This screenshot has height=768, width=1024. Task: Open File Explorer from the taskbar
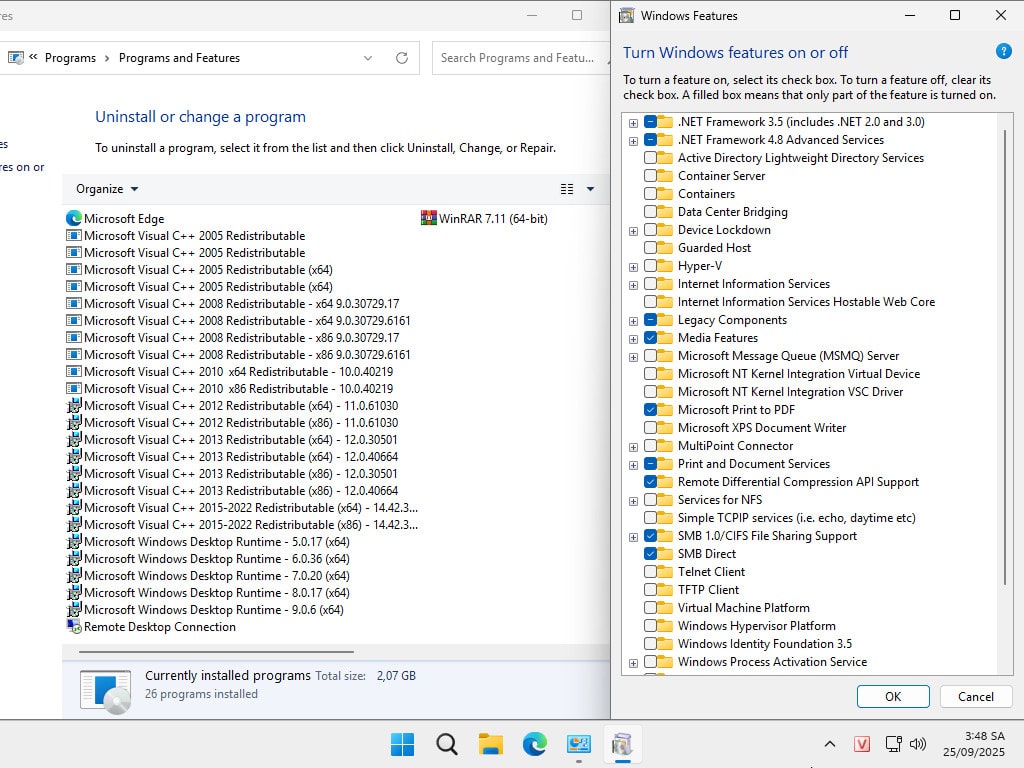tap(490, 744)
